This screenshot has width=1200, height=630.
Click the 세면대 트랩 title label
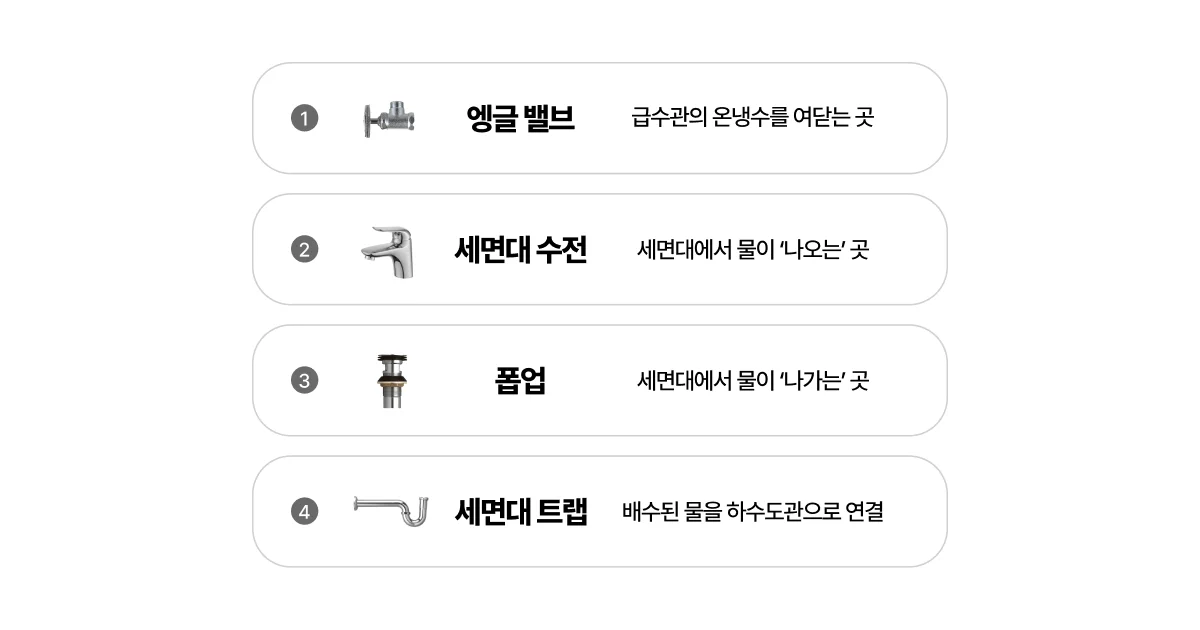(520, 512)
